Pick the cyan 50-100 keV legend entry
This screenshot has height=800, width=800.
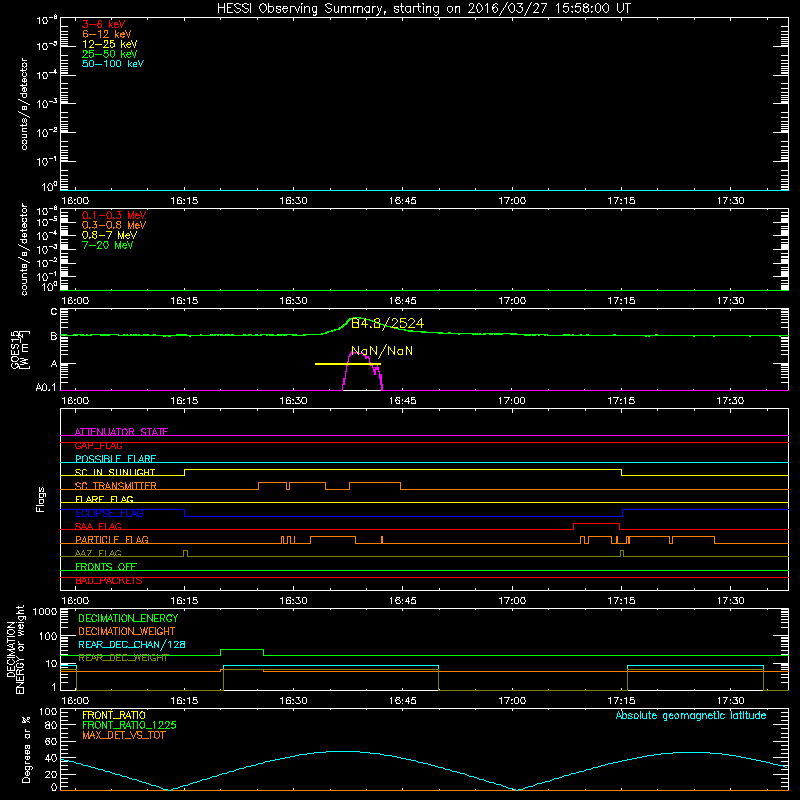point(113,64)
